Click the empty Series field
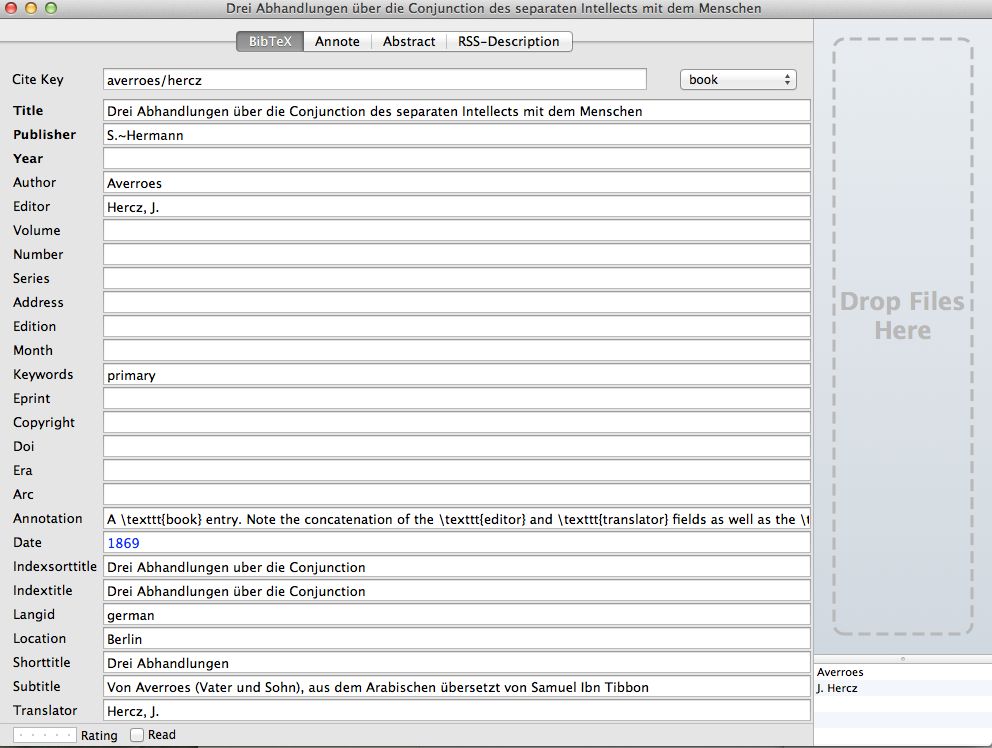The height and width of the screenshot is (748, 992). [457, 279]
